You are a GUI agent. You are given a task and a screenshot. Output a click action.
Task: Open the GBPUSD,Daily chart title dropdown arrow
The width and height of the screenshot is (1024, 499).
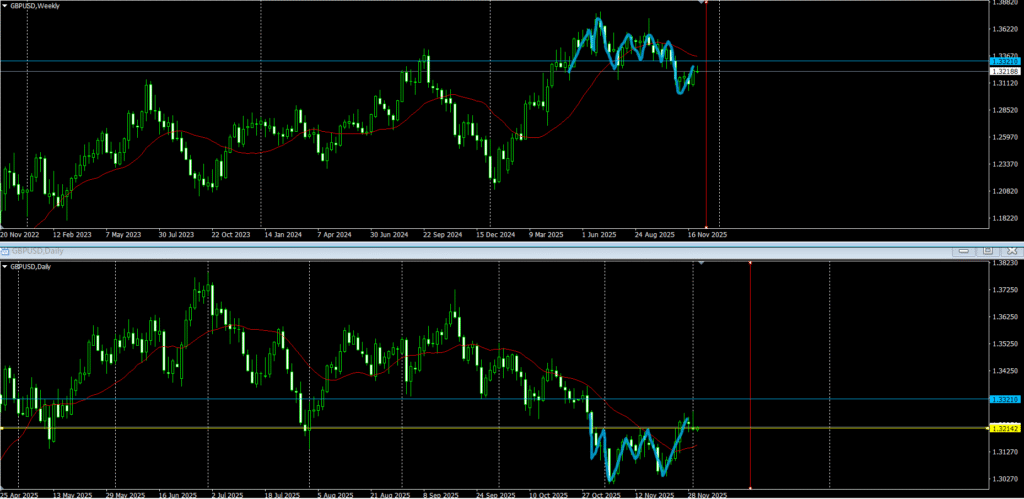coord(5,266)
